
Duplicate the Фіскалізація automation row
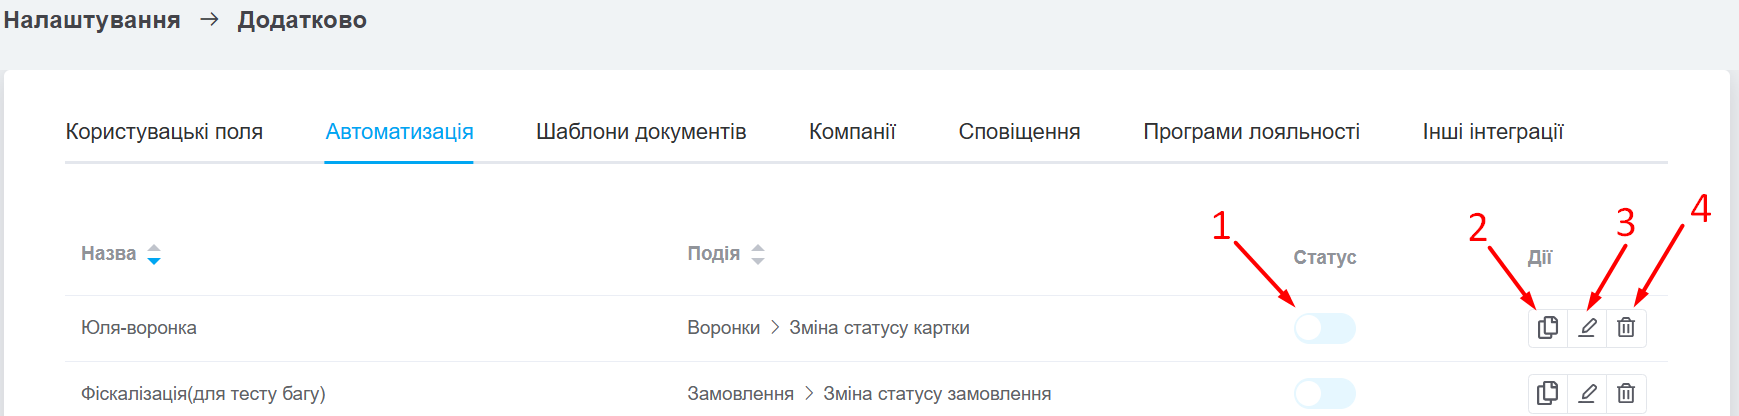click(1547, 393)
